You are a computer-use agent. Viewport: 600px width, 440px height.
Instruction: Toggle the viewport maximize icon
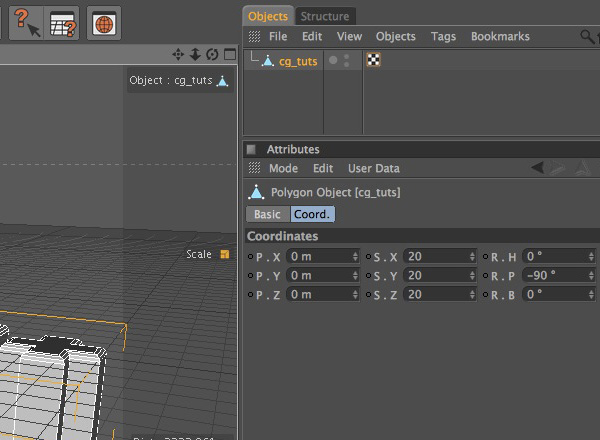(230, 54)
